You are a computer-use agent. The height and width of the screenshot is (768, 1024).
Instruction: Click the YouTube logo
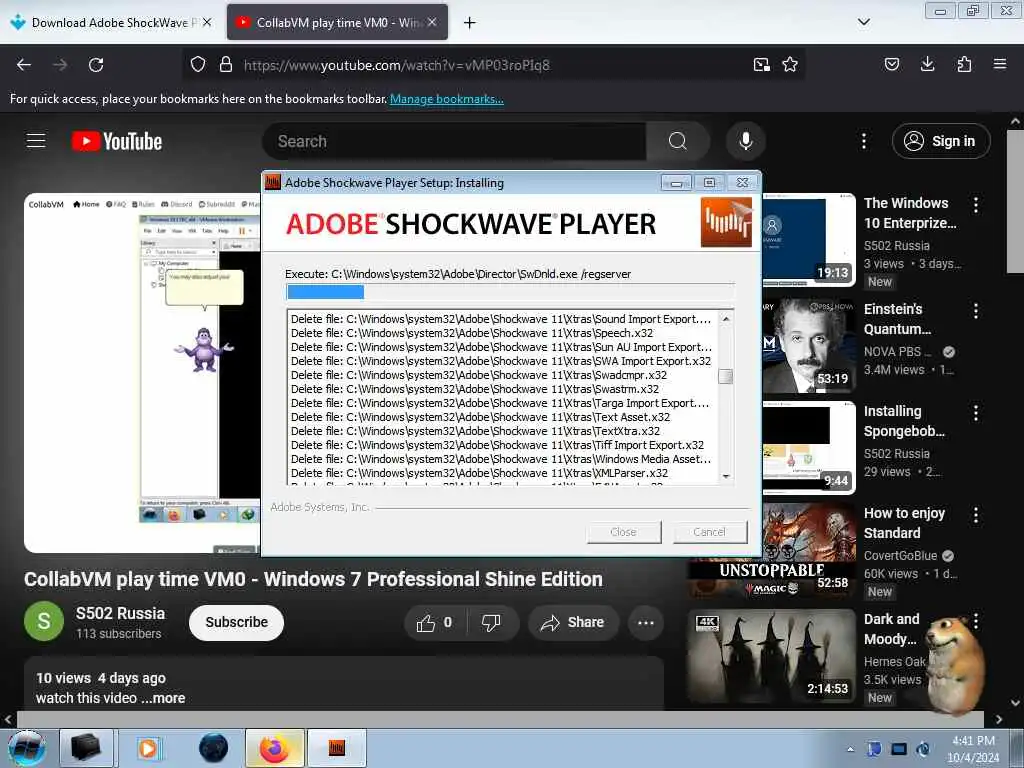117,141
